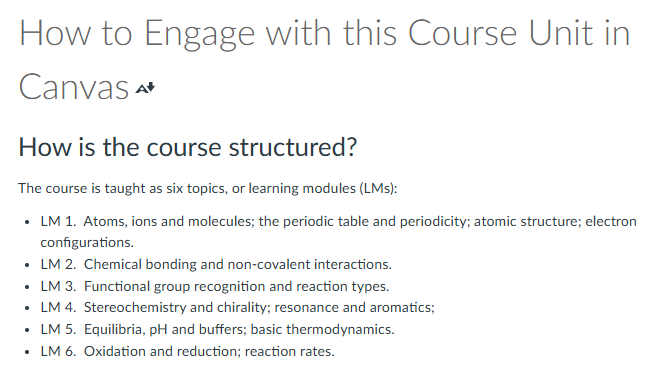Select the LM 2 chemical bonding list item
The height and width of the screenshot is (379, 668).
[216, 264]
